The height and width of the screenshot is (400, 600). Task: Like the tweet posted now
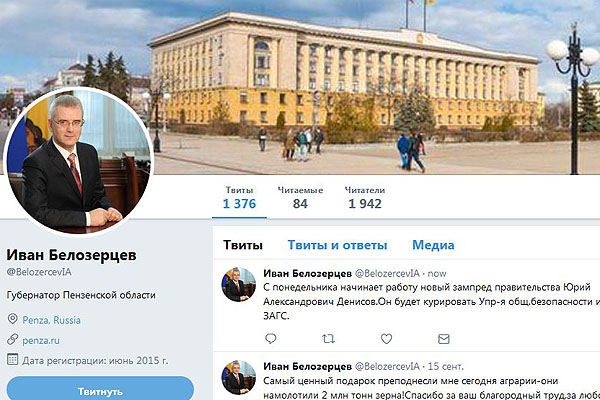[x=386, y=338]
